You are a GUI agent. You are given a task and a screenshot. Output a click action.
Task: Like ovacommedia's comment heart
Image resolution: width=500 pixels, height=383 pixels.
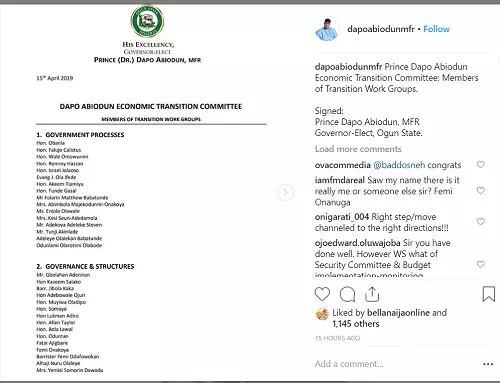coord(481,164)
